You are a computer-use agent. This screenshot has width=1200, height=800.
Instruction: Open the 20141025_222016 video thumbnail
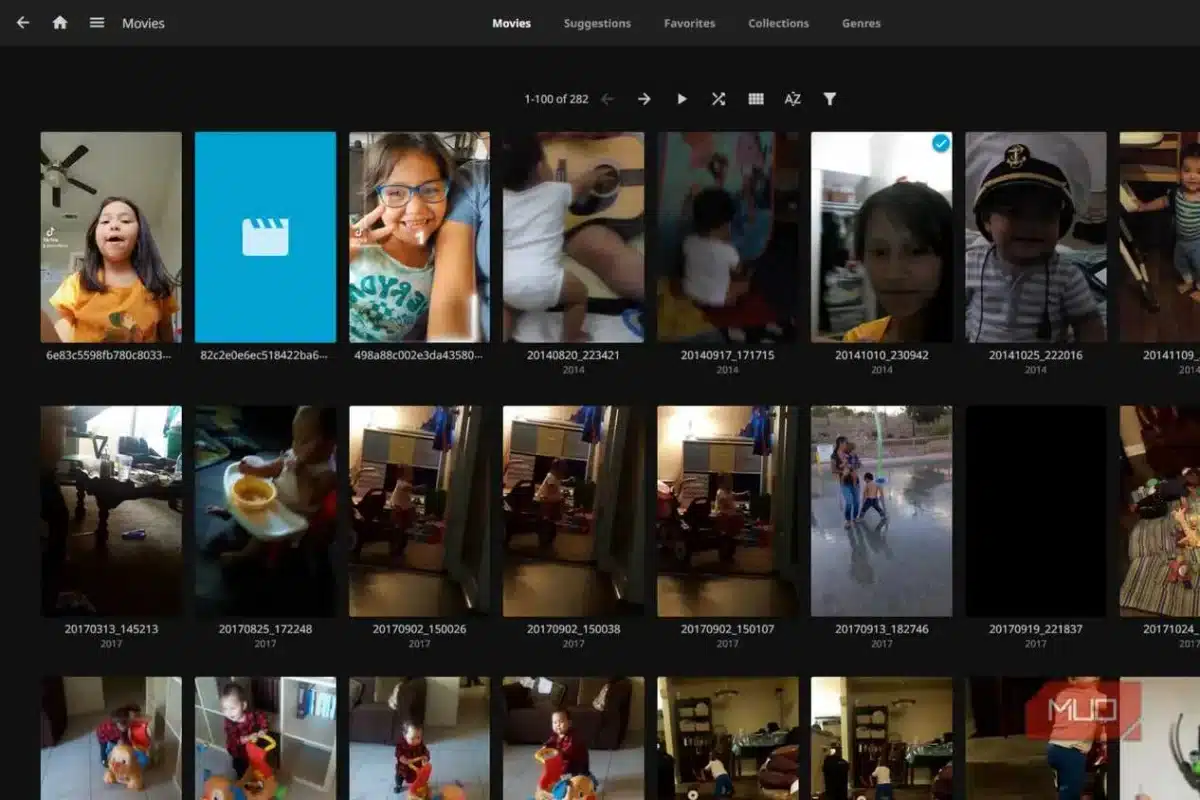(1035, 237)
